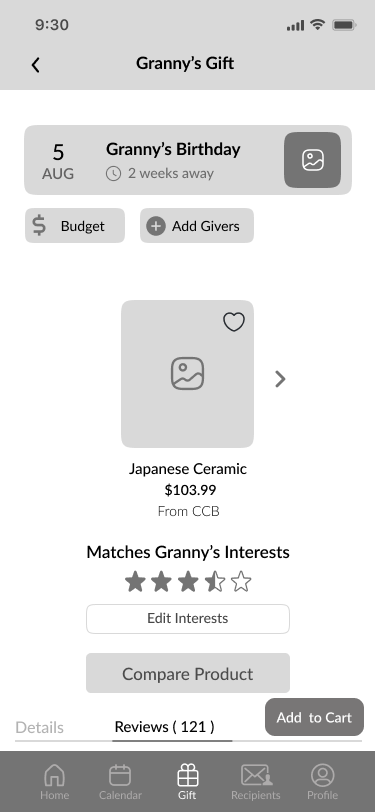Viewport: 375px width, 812px height.
Task: Tap the event image placeholder icon
Action: [312, 160]
